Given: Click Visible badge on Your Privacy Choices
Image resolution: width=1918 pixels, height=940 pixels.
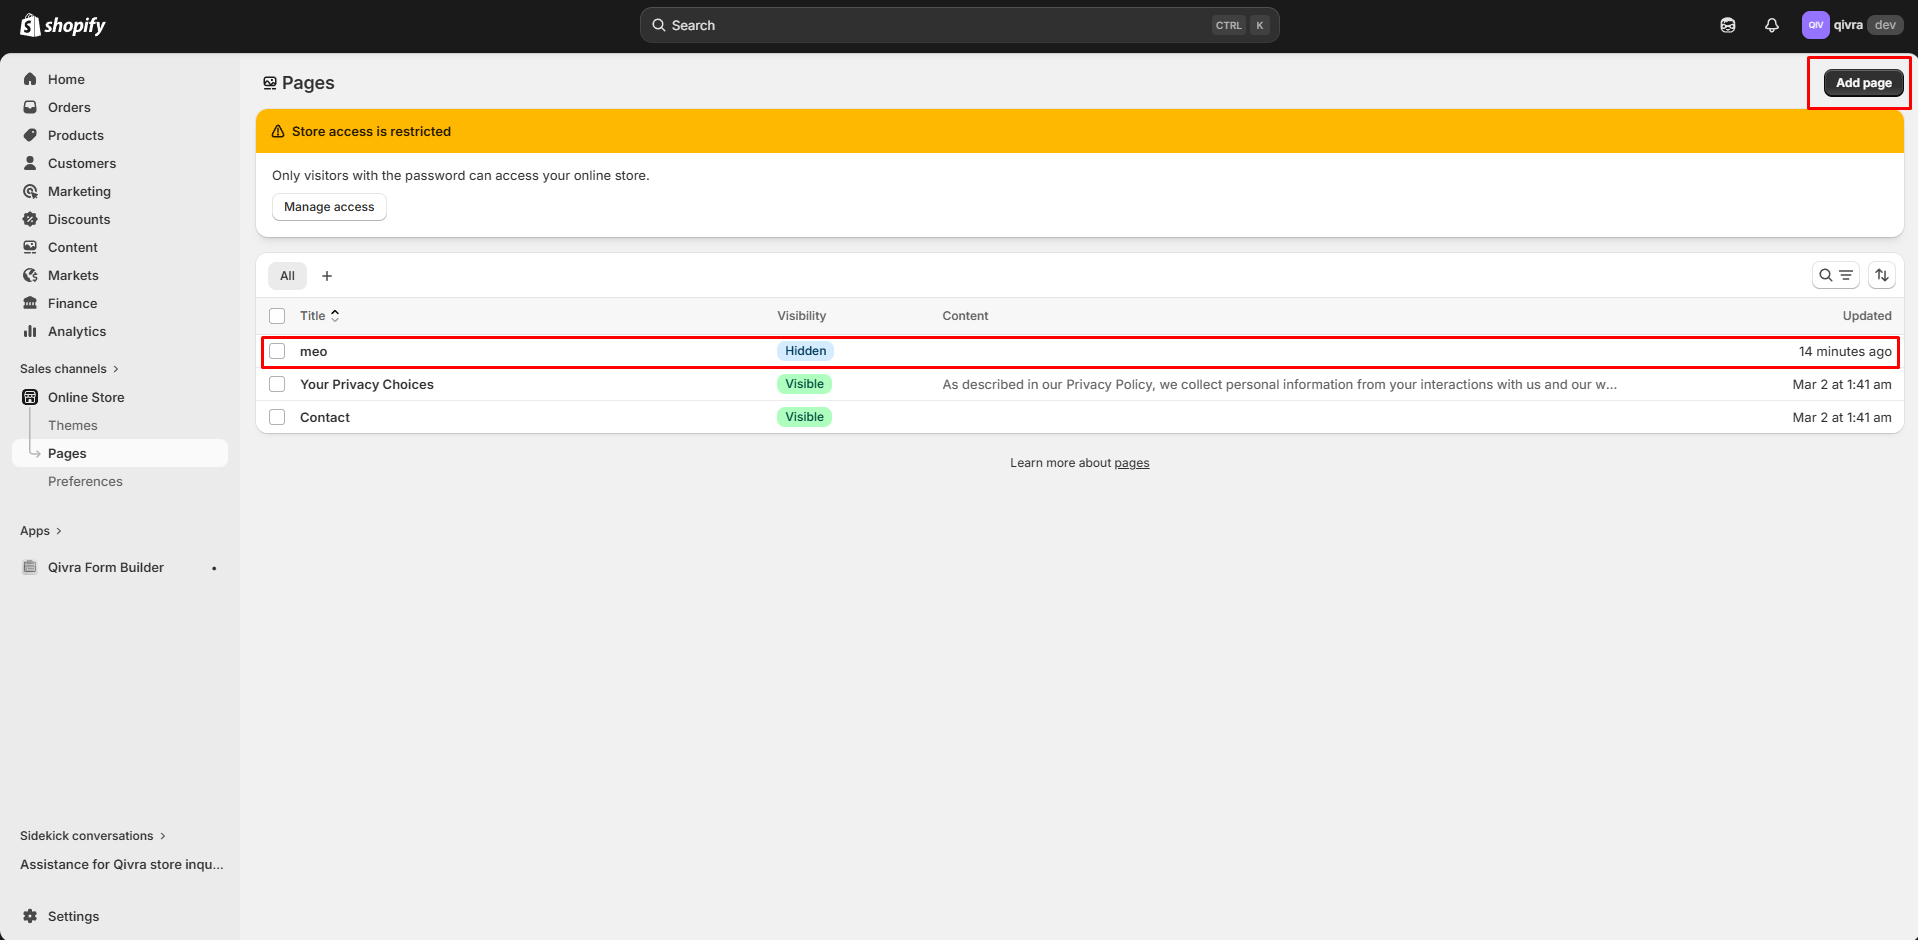Looking at the screenshot, I should [x=804, y=384].
